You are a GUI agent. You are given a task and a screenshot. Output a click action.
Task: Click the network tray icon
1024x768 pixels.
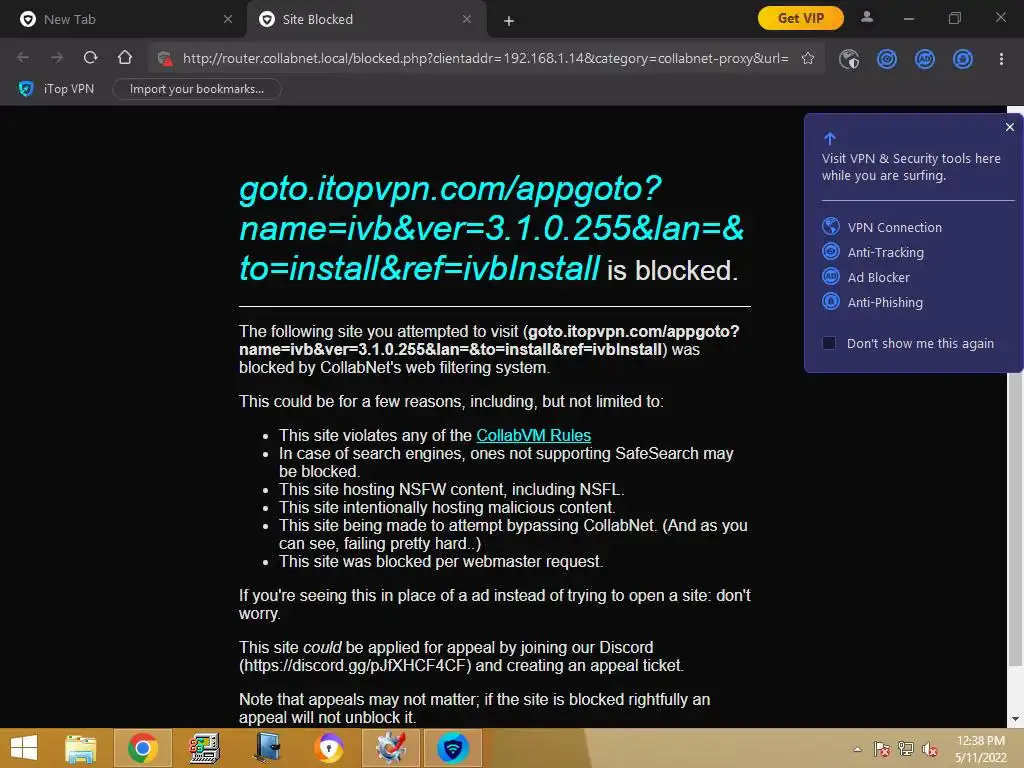point(906,749)
